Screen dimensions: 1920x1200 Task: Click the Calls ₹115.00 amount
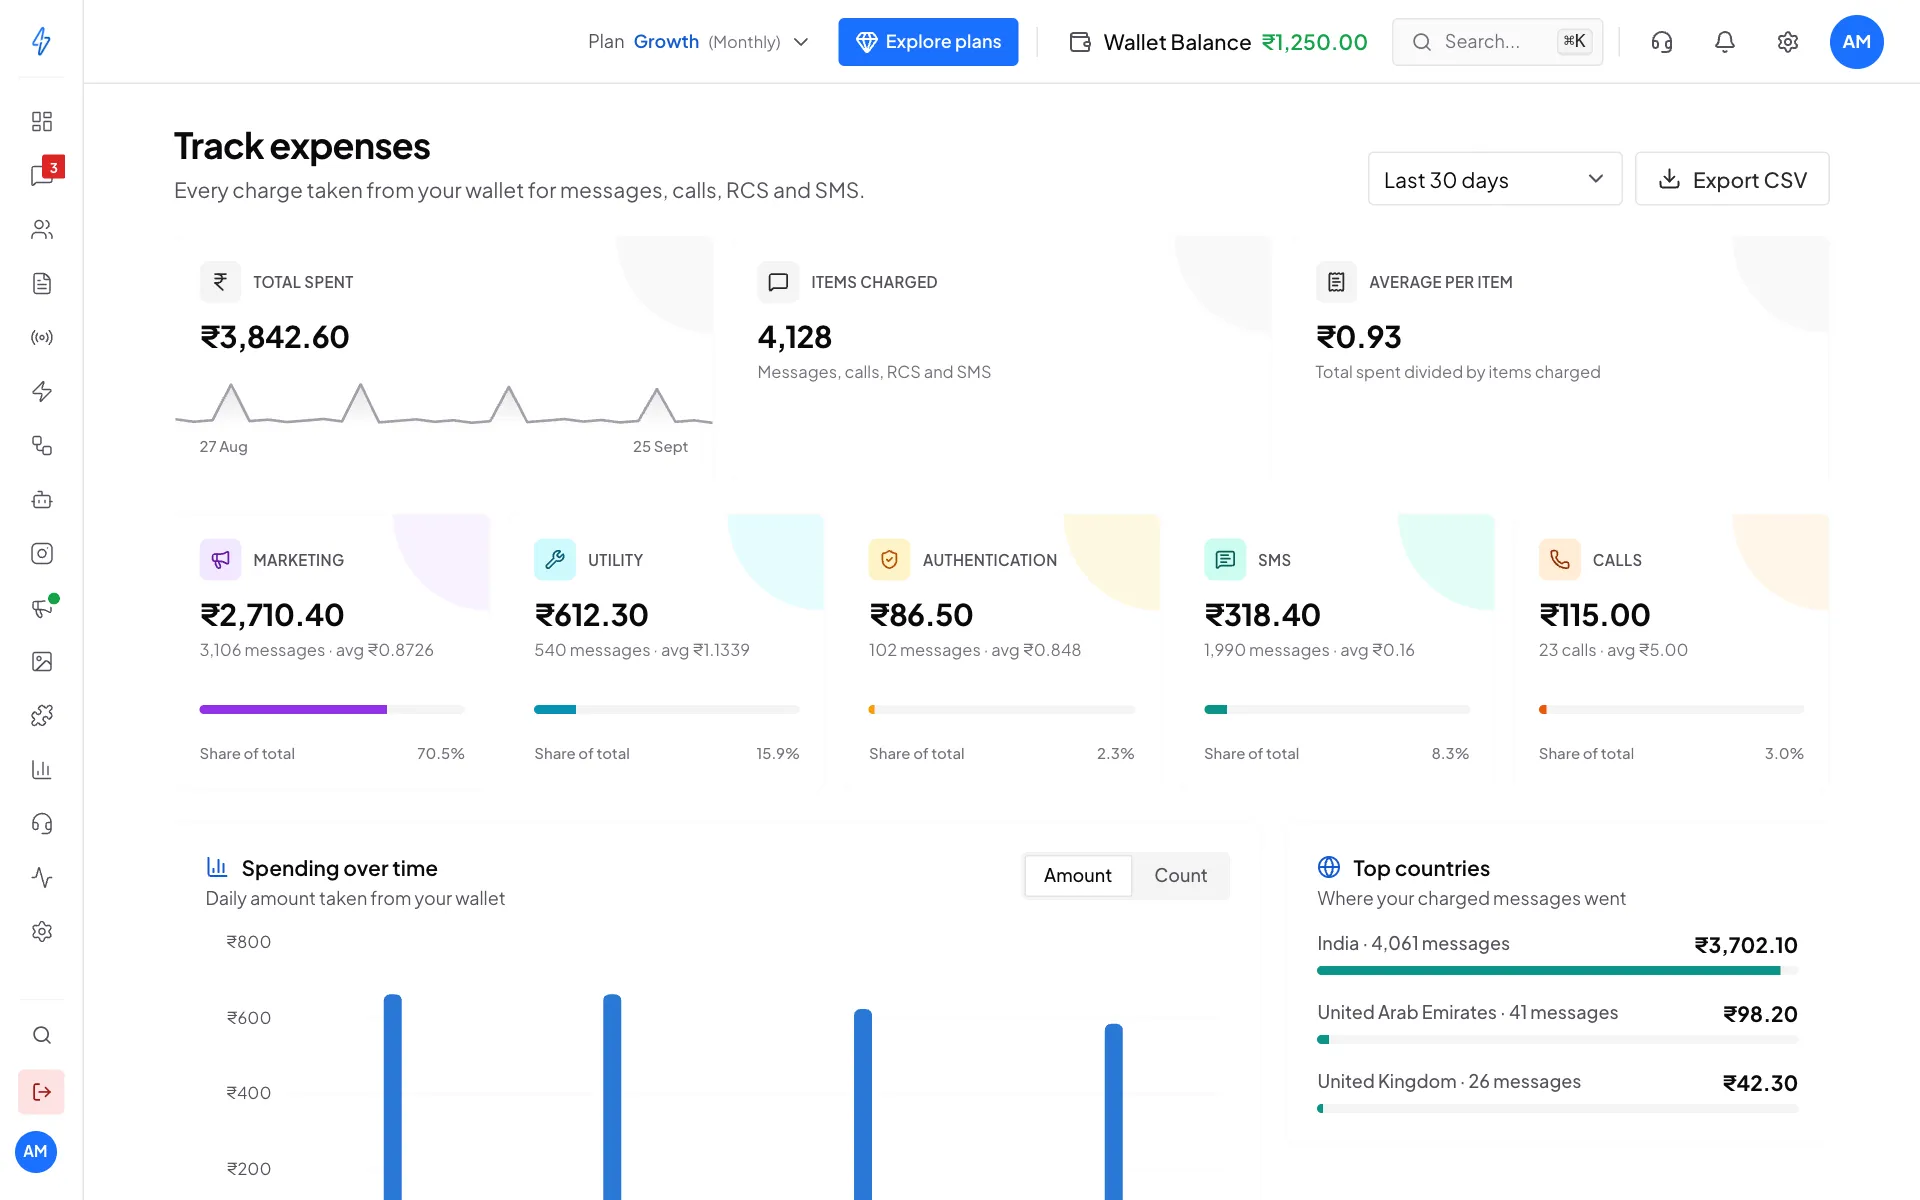point(1594,615)
